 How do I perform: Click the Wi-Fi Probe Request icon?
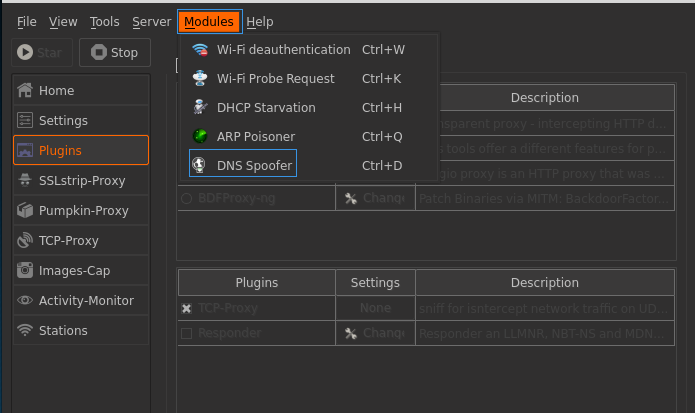(200, 79)
